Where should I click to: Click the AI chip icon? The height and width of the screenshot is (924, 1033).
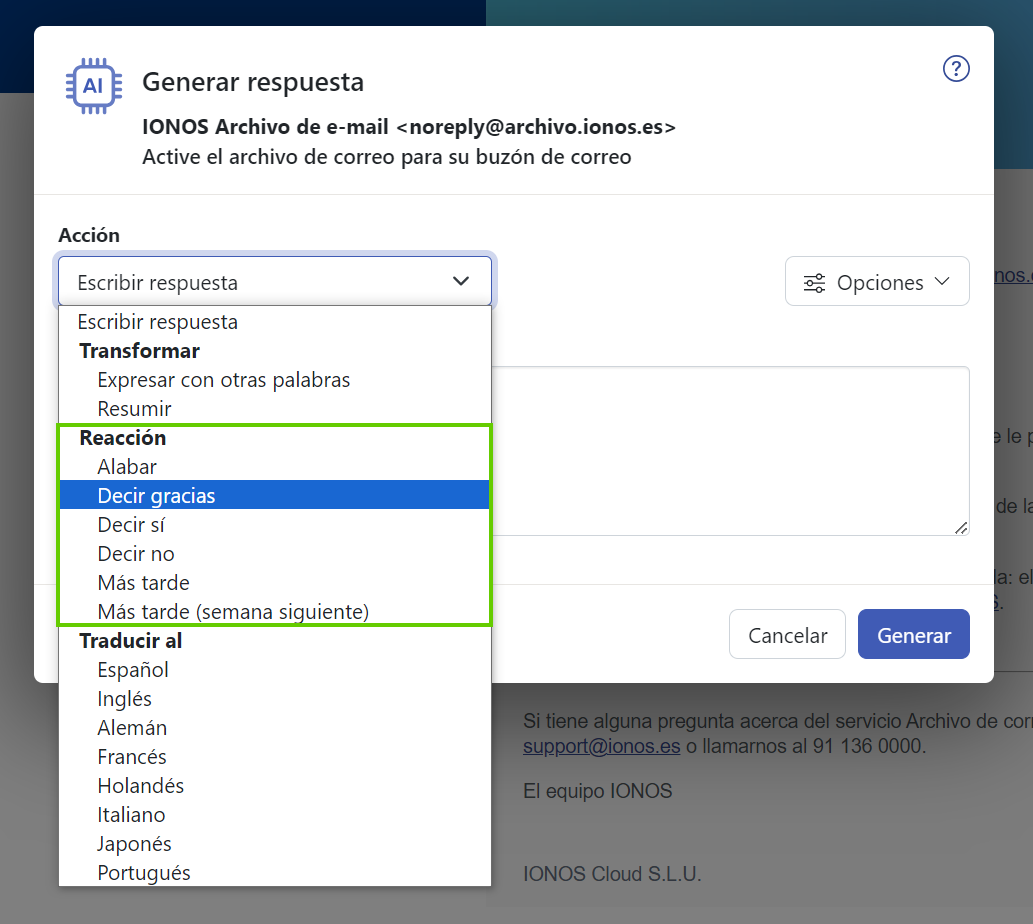pos(94,86)
